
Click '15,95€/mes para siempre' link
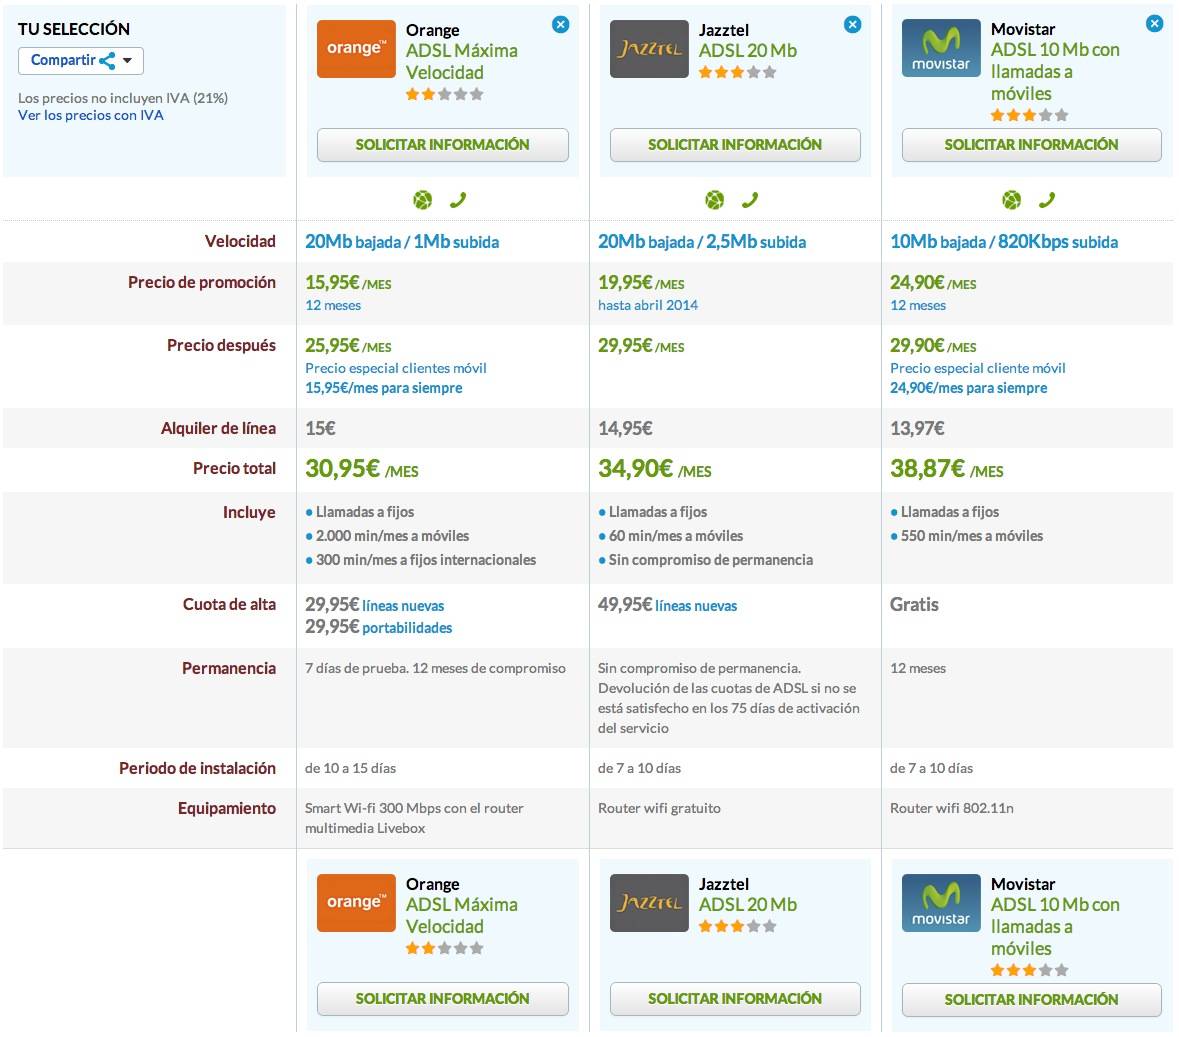(x=383, y=388)
